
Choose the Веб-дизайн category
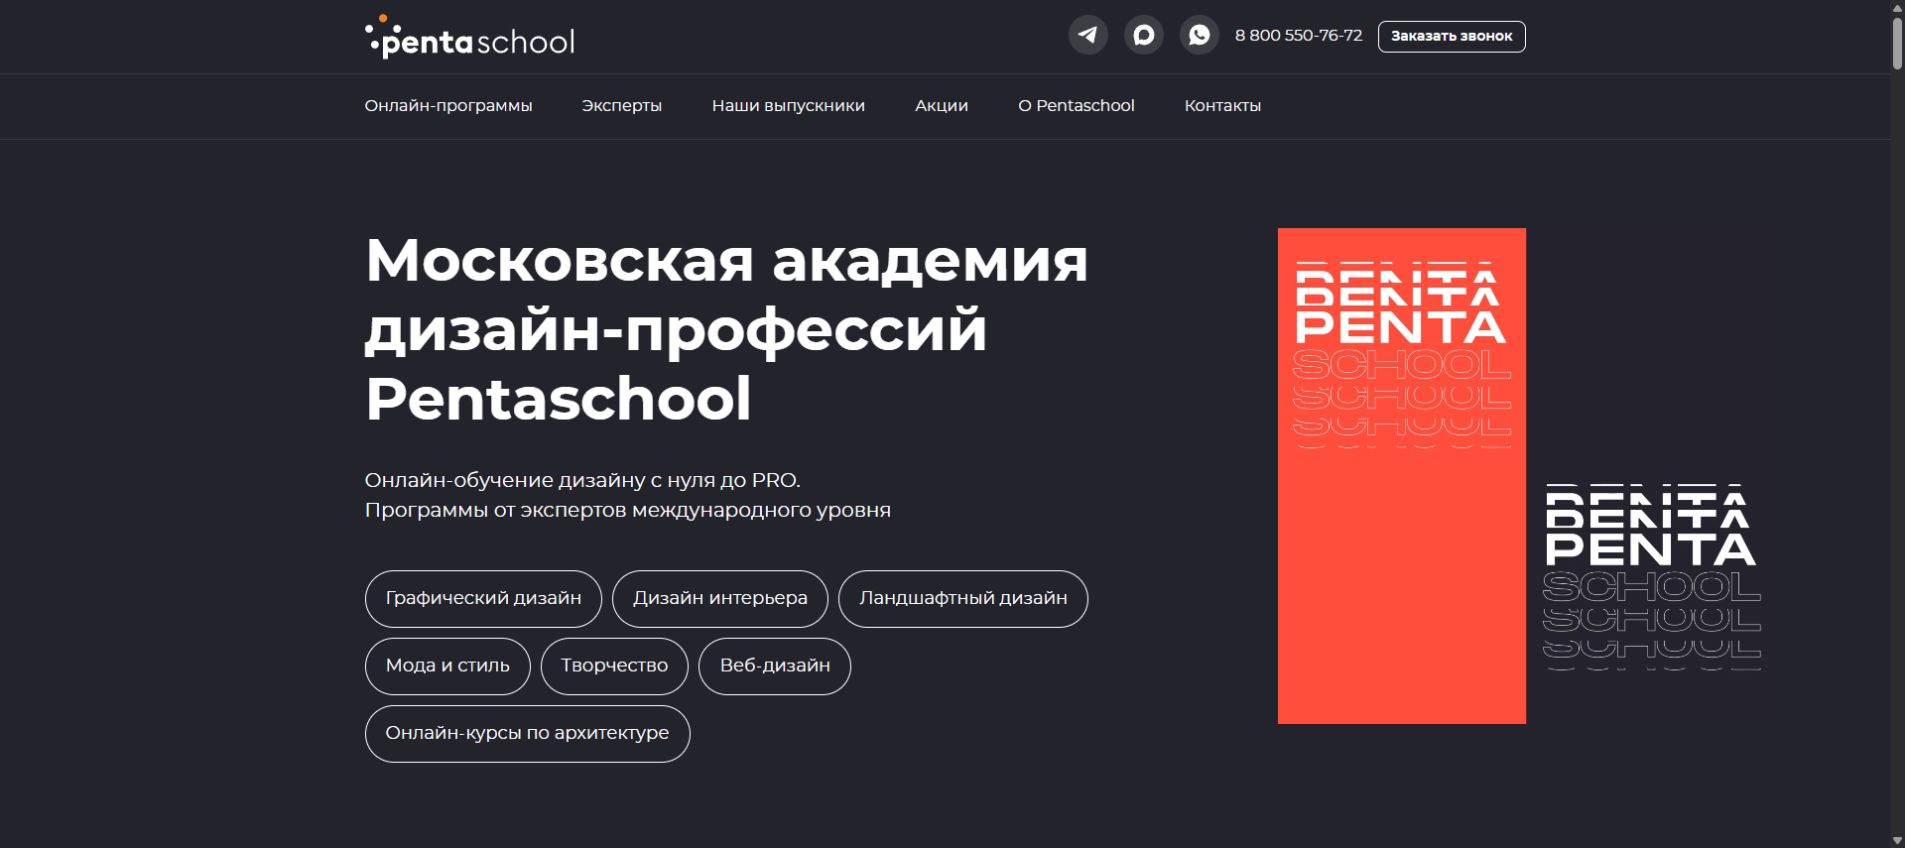click(x=775, y=666)
